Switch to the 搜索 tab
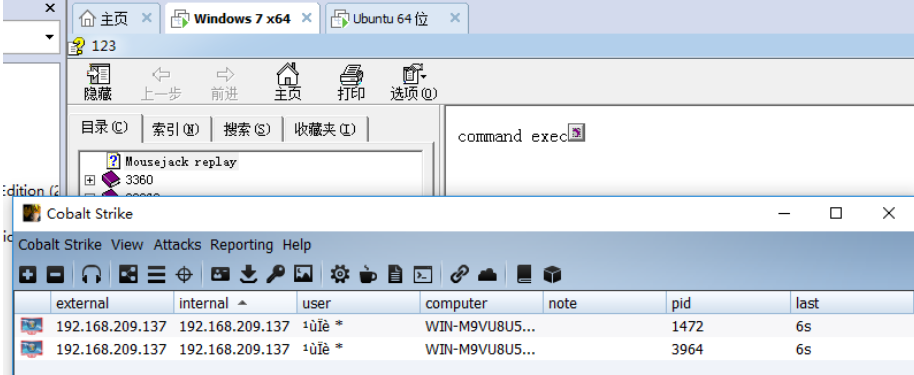 coord(247,129)
